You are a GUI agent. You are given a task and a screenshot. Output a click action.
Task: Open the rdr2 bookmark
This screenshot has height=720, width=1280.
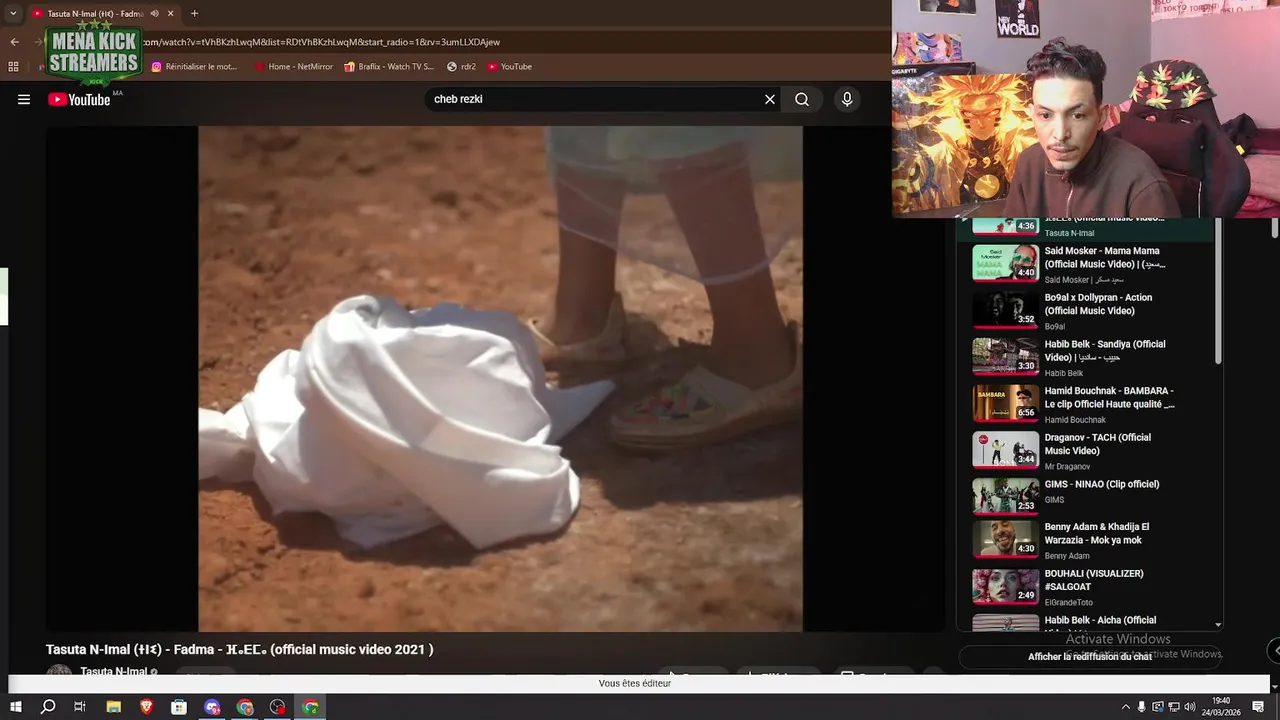[x=461, y=67]
